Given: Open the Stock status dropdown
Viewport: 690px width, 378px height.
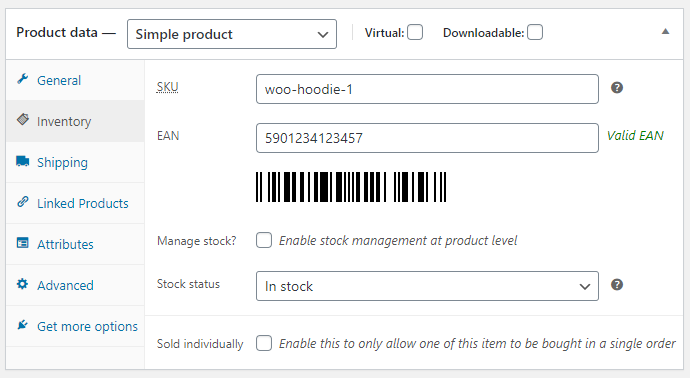Looking at the screenshot, I should pos(427,286).
